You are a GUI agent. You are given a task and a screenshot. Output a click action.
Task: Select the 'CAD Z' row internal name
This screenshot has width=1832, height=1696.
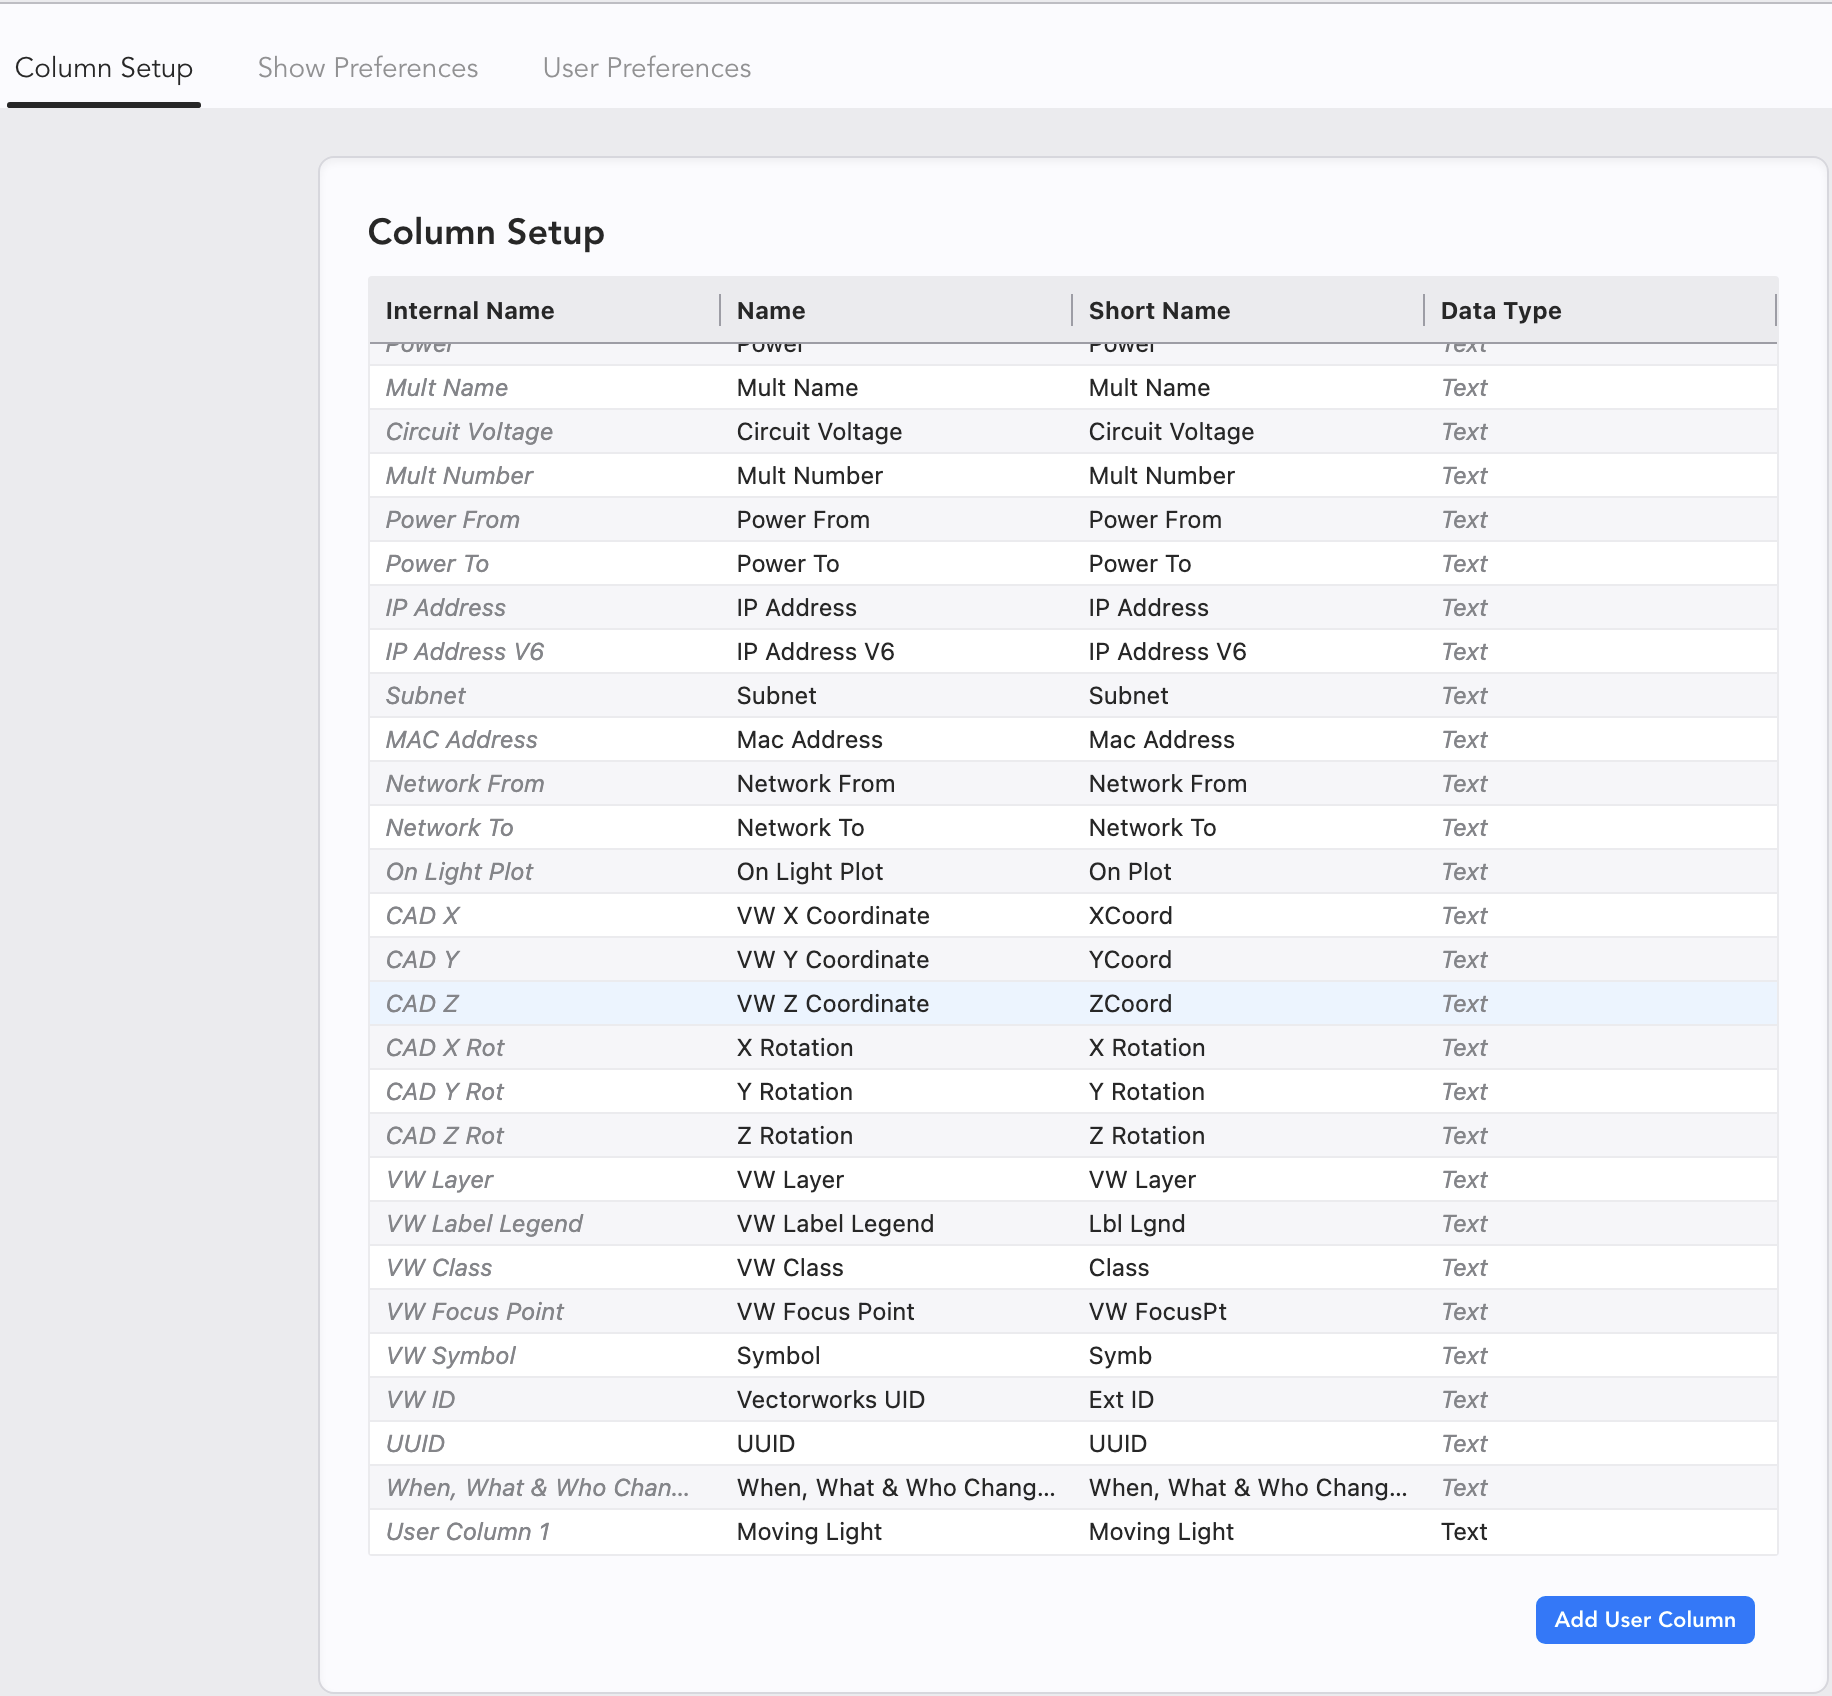pos(422,1004)
